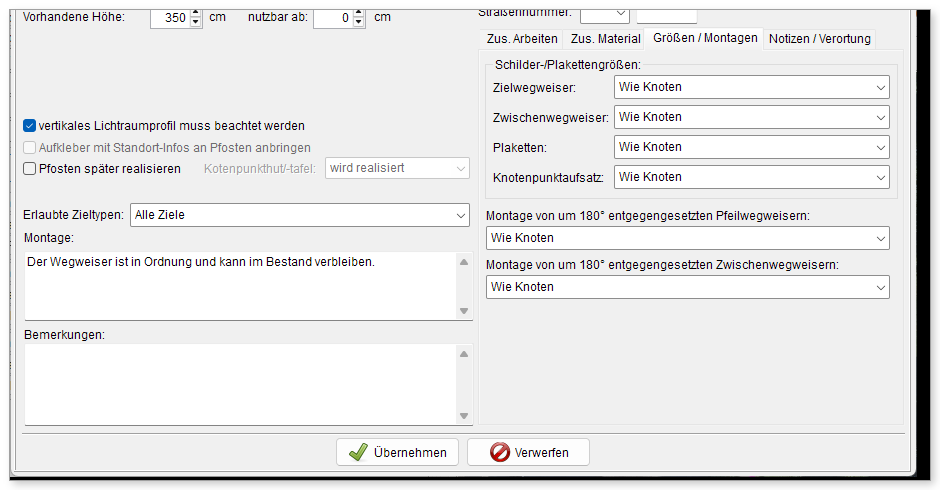Click the Vorhandene Höhe input field
The height and width of the screenshot is (490, 940).
[x=170, y=18]
